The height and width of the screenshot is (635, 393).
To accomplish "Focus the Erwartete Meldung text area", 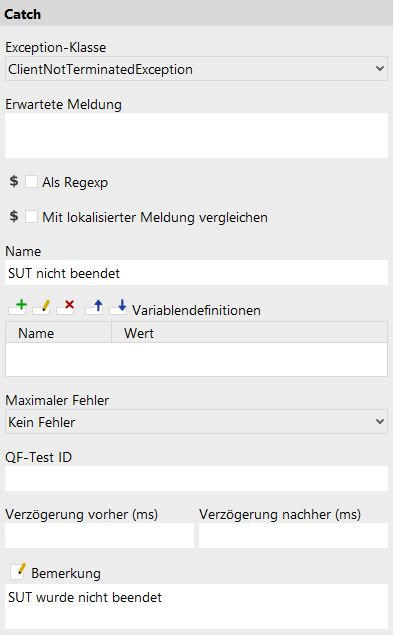I will pyautogui.click(x=196, y=136).
